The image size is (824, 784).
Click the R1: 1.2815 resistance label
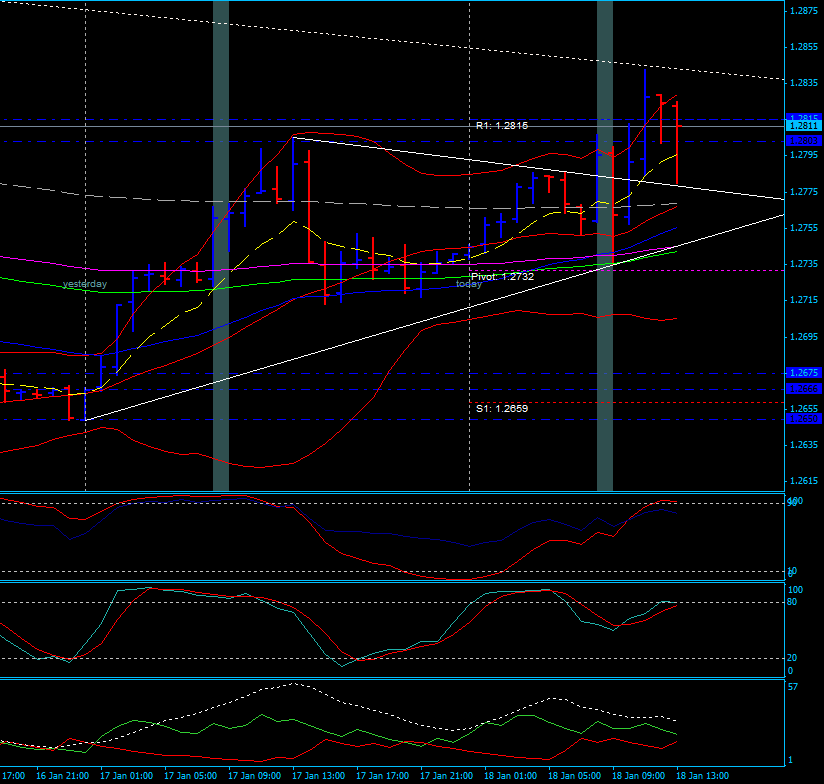click(x=503, y=127)
